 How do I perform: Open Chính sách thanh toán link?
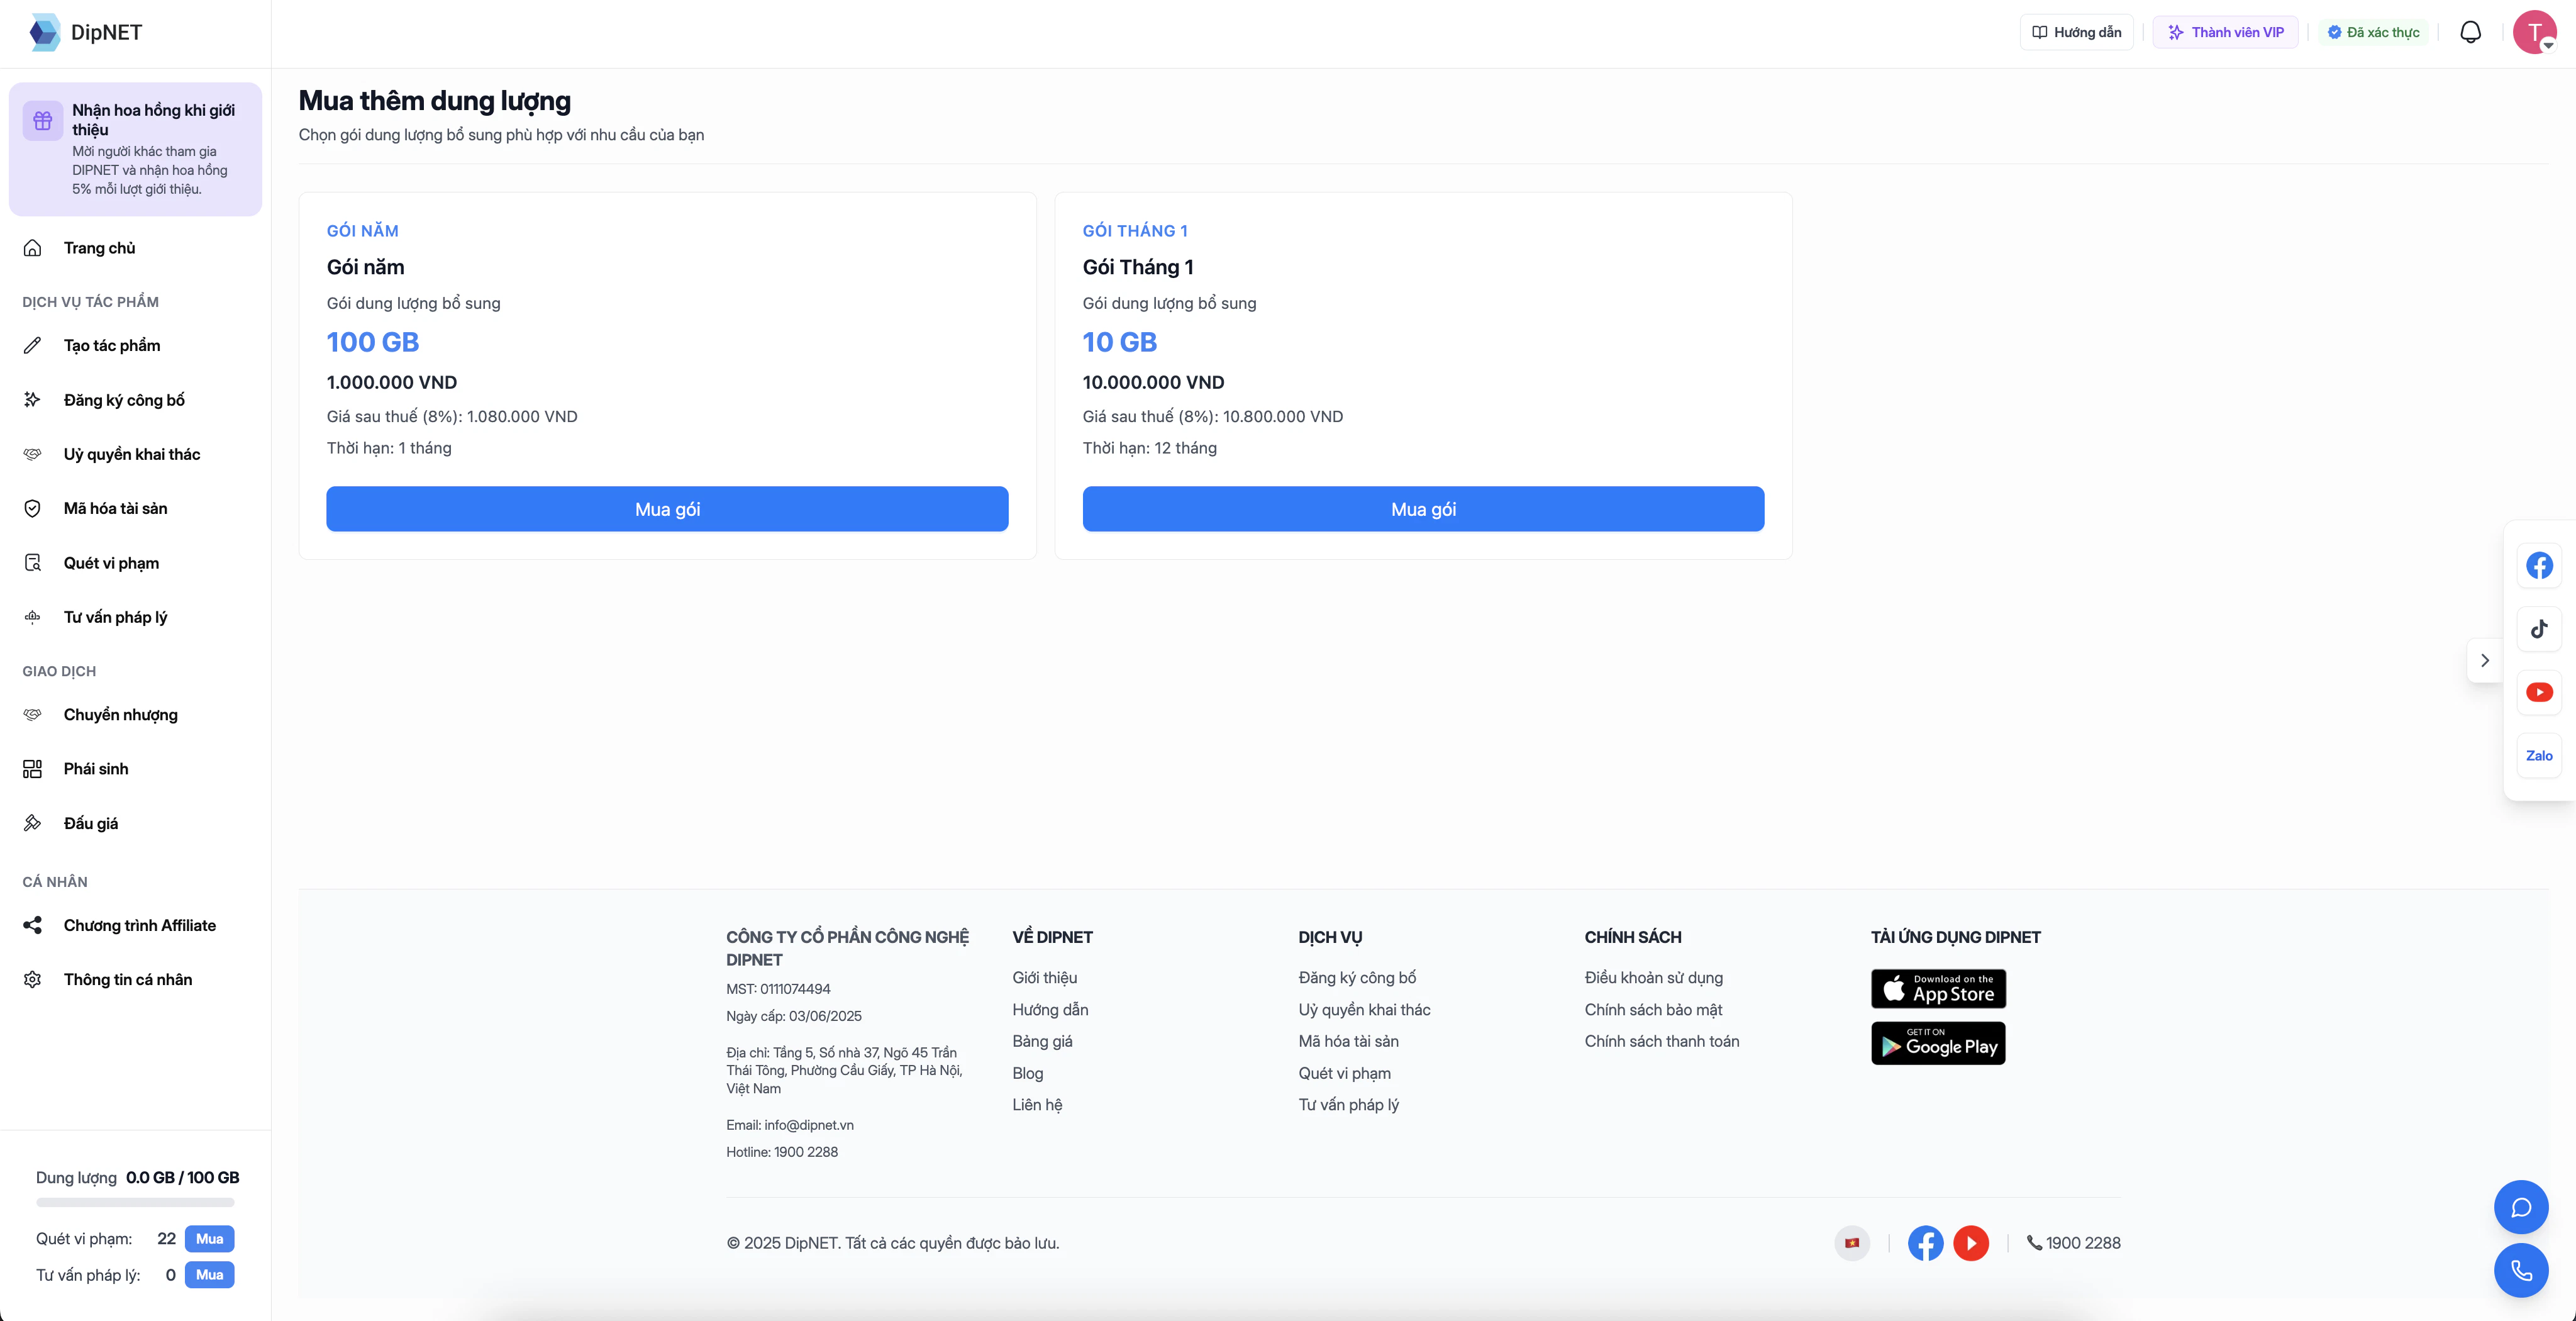tap(1662, 1041)
